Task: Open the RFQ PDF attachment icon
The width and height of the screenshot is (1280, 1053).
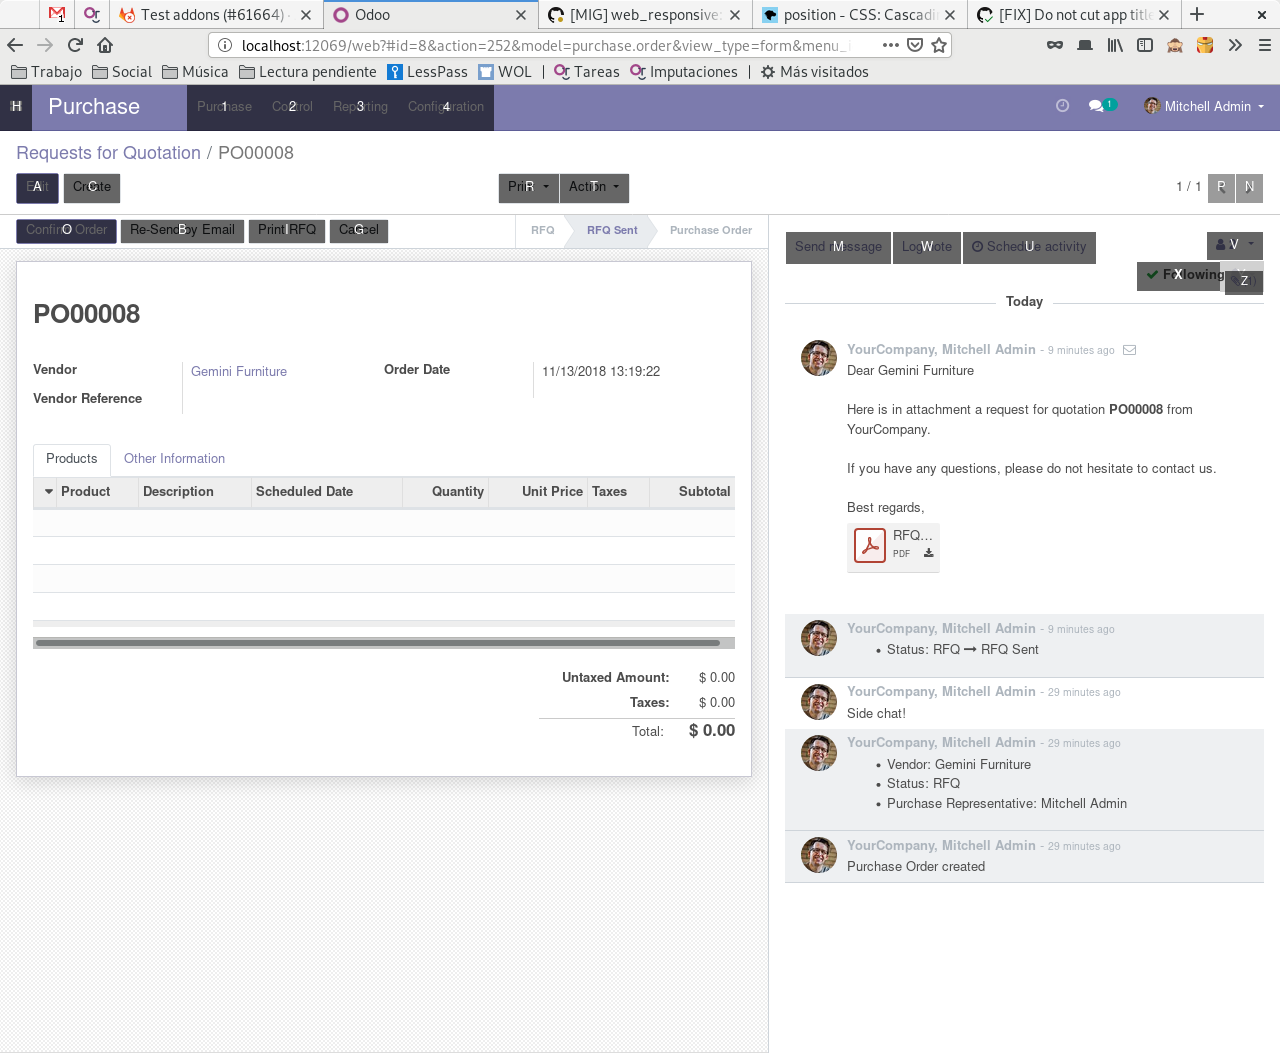Action: 869,544
